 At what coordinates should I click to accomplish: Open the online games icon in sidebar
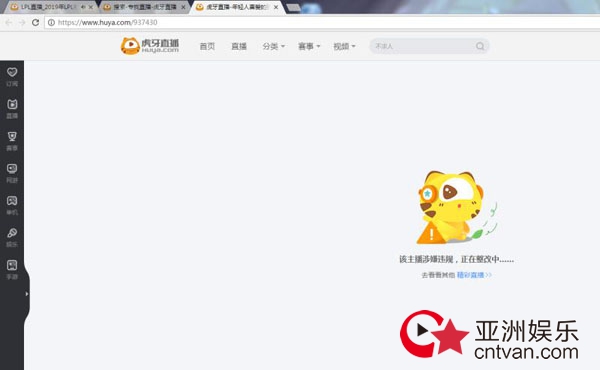point(12,173)
